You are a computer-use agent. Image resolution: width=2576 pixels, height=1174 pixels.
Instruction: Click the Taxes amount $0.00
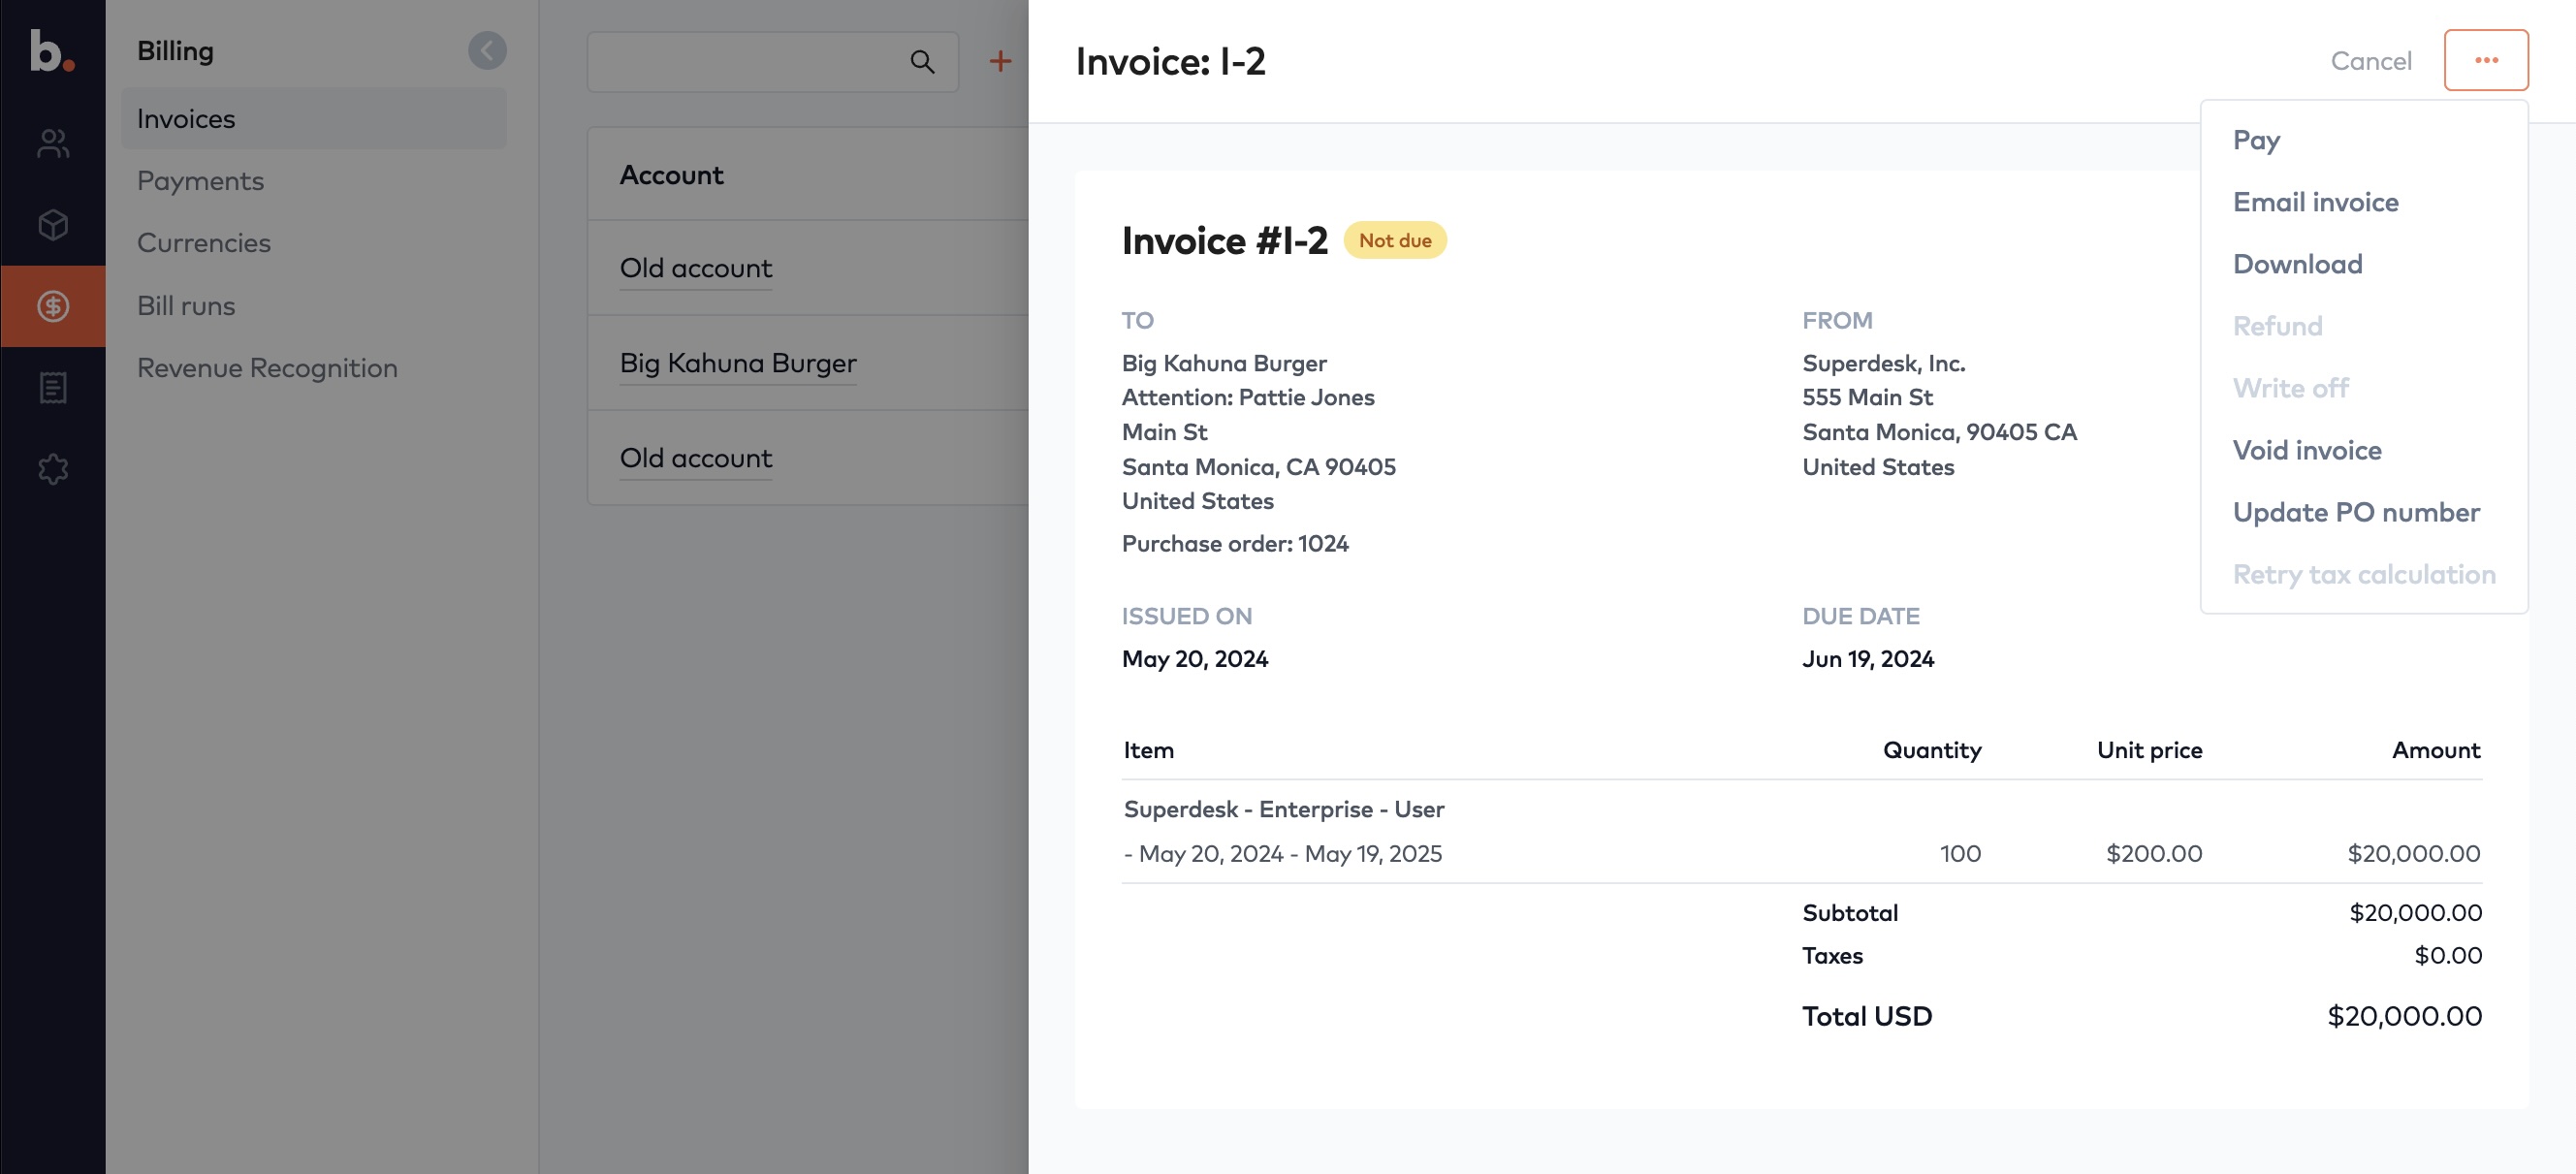[x=2447, y=955]
